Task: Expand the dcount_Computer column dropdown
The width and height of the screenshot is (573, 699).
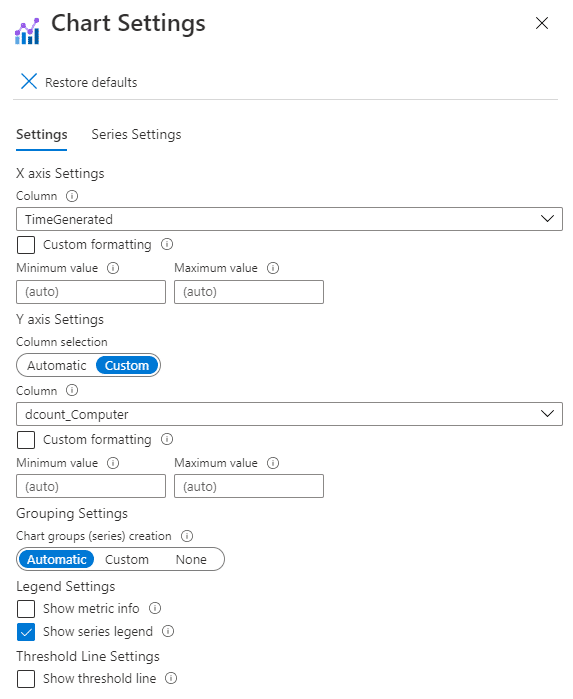Action: (289, 414)
